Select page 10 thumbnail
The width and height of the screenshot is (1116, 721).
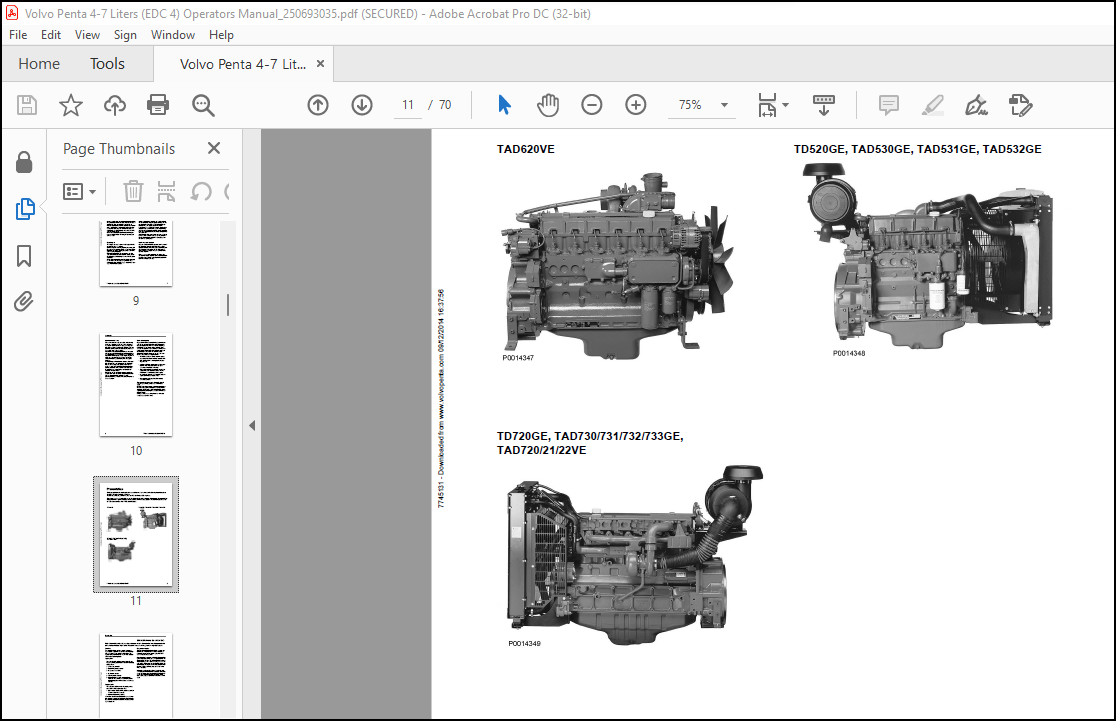pos(136,385)
